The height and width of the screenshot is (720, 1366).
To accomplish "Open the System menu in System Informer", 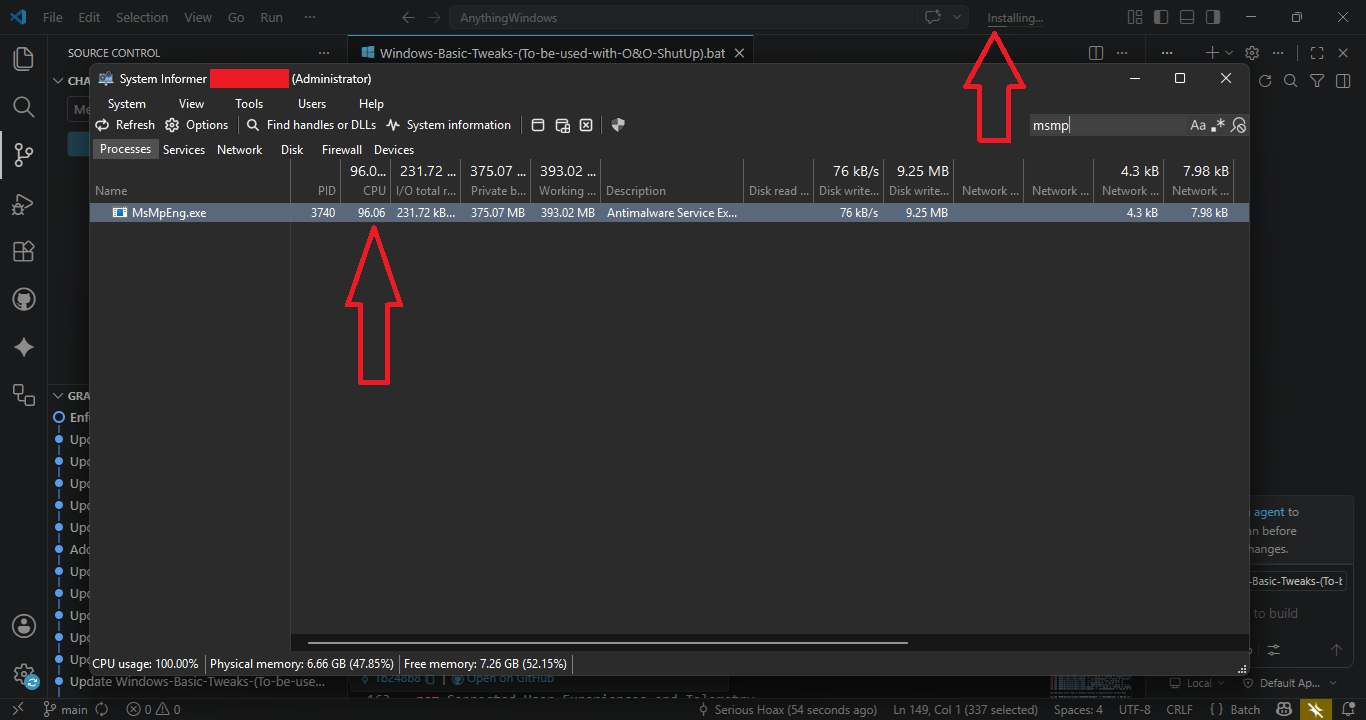I will tap(127, 103).
